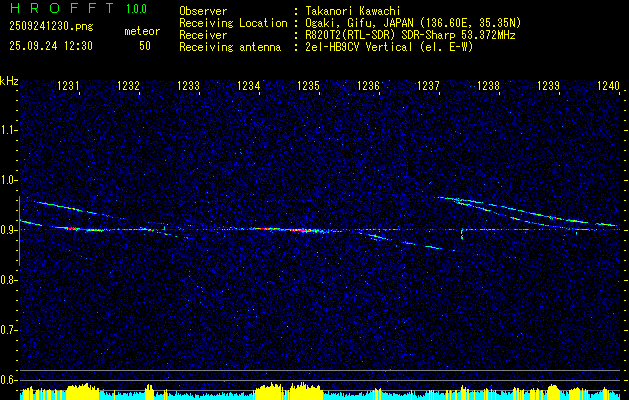Click the Receiving Location label
629x400 pixels.
click(233, 23)
